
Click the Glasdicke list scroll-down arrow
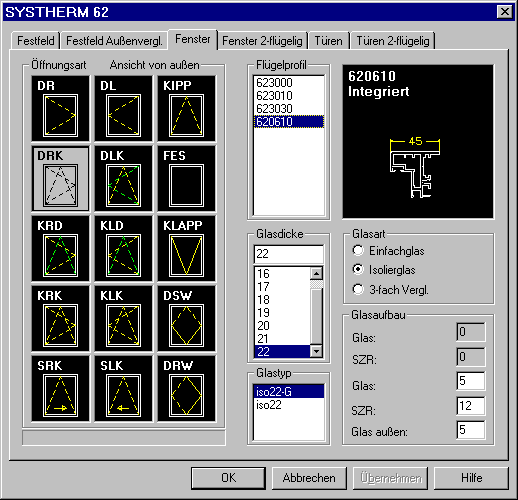pyautogui.click(x=316, y=351)
